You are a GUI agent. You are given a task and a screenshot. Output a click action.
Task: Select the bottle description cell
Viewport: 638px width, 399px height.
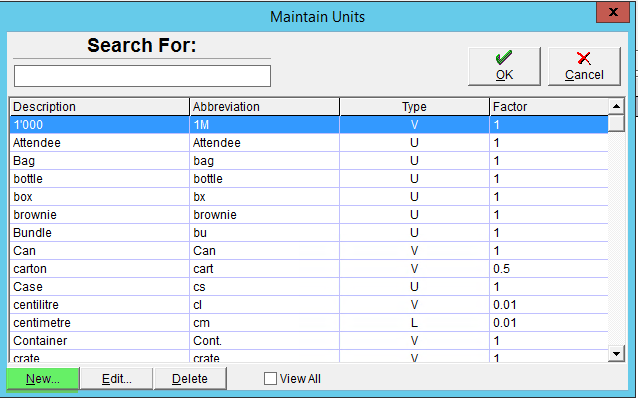[x=100, y=179]
